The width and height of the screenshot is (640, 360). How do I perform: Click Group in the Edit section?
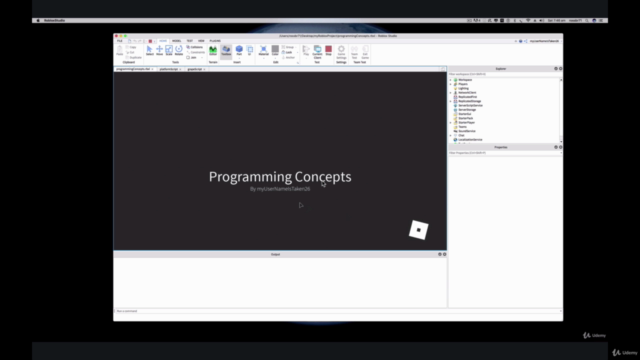(288, 47)
